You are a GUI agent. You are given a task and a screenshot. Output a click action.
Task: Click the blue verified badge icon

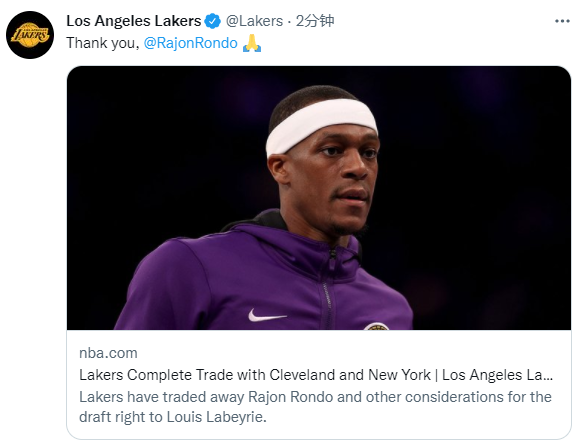click(213, 21)
